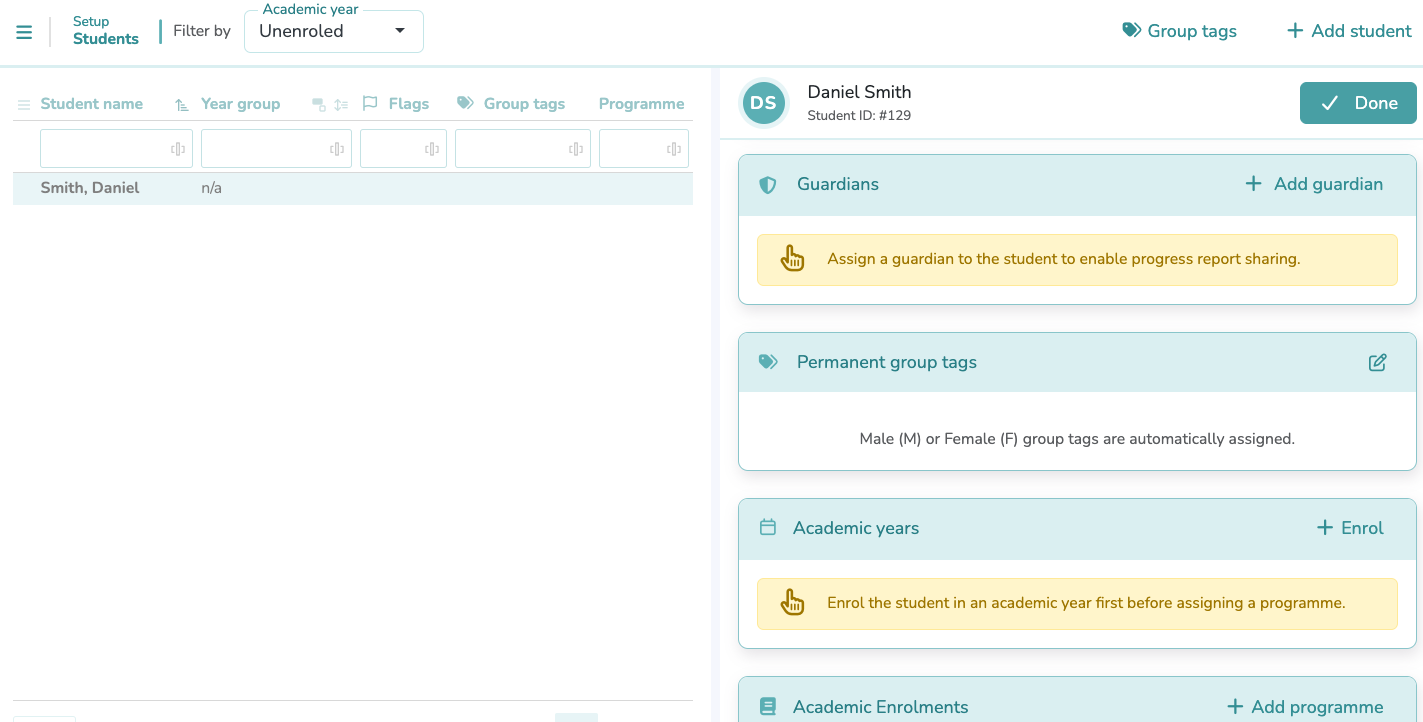Click the table columns menu icon
The width and height of the screenshot is (1423, 722).
point(23,104)
